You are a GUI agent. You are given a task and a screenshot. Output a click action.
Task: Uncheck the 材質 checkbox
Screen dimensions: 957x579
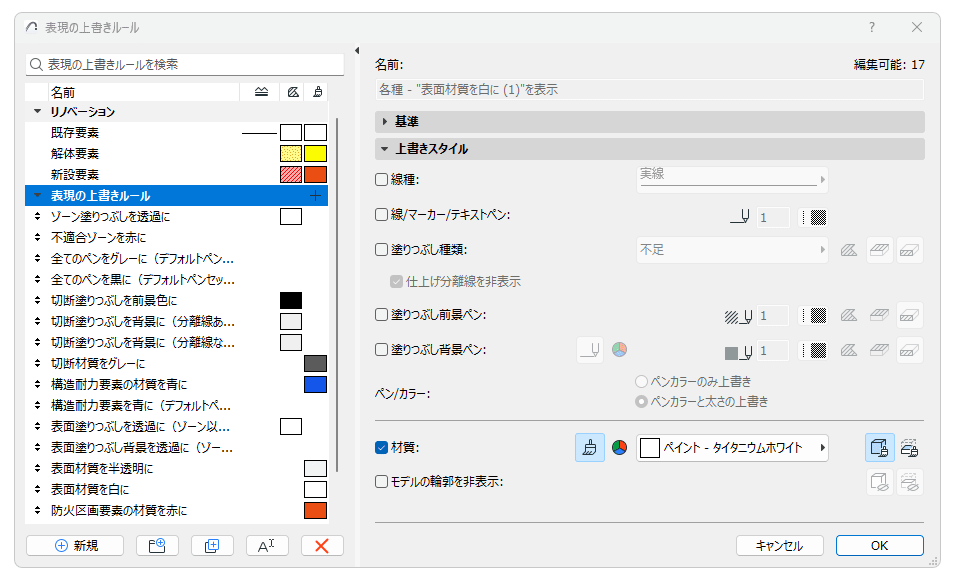point(381,448)
